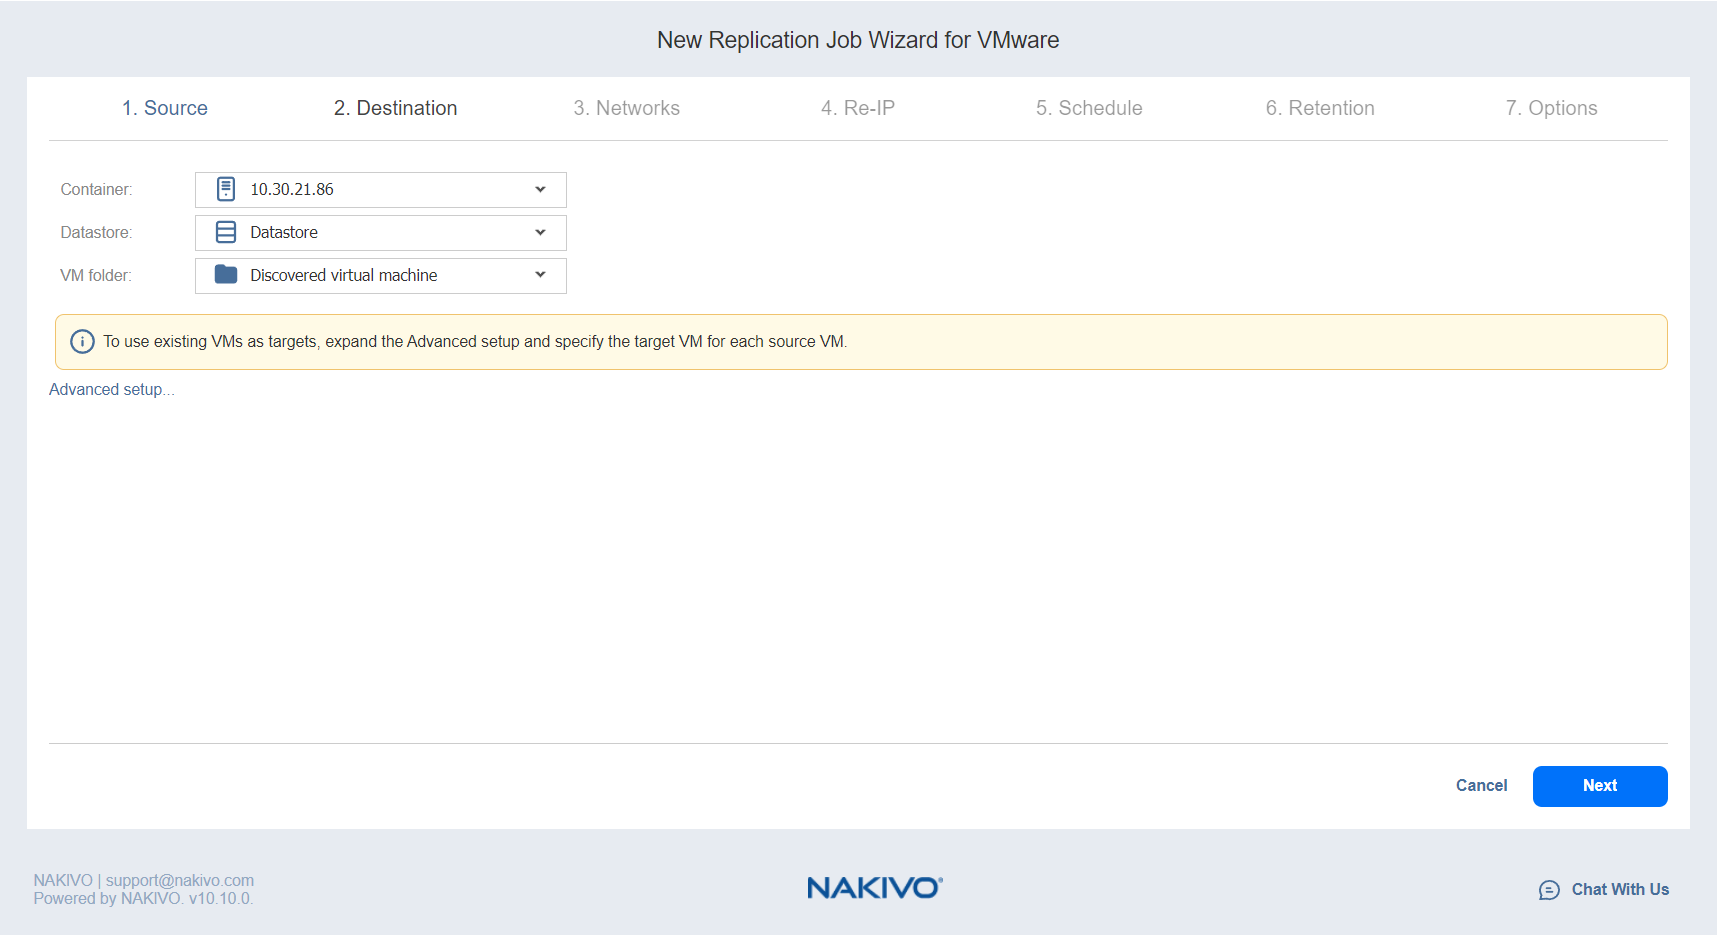Expand the Advanced setup link
Viewport: 1717px width, 935px height.
tap(111, 390)
